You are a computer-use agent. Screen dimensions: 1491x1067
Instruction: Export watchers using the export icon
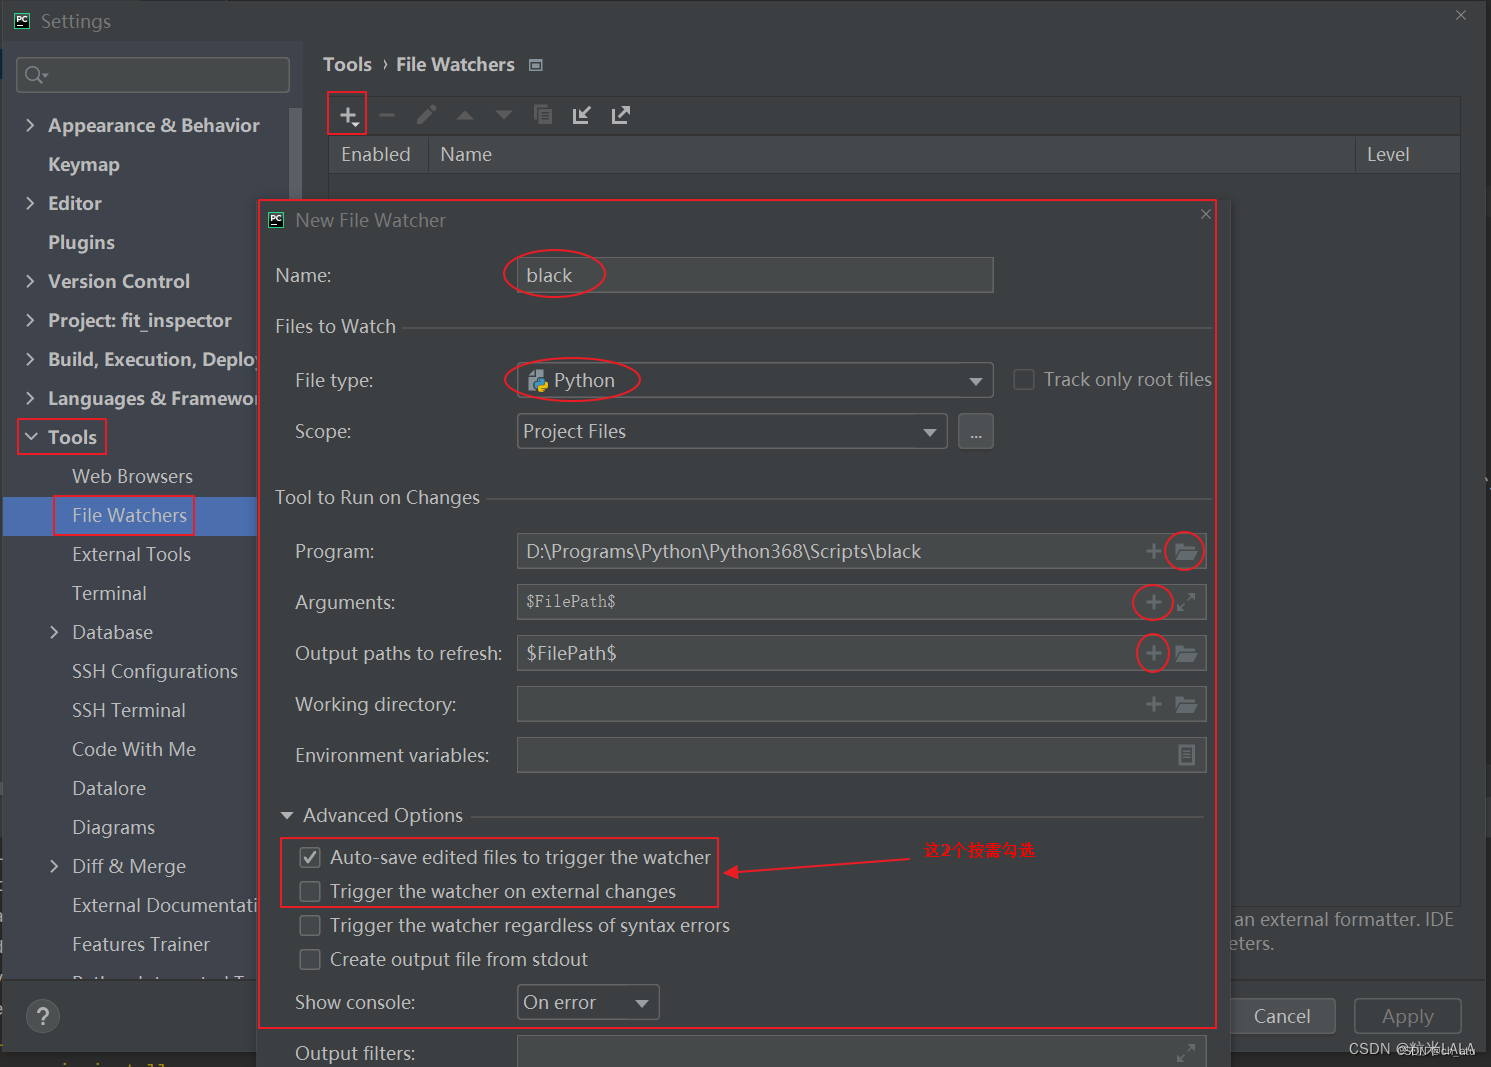point(620,114)
